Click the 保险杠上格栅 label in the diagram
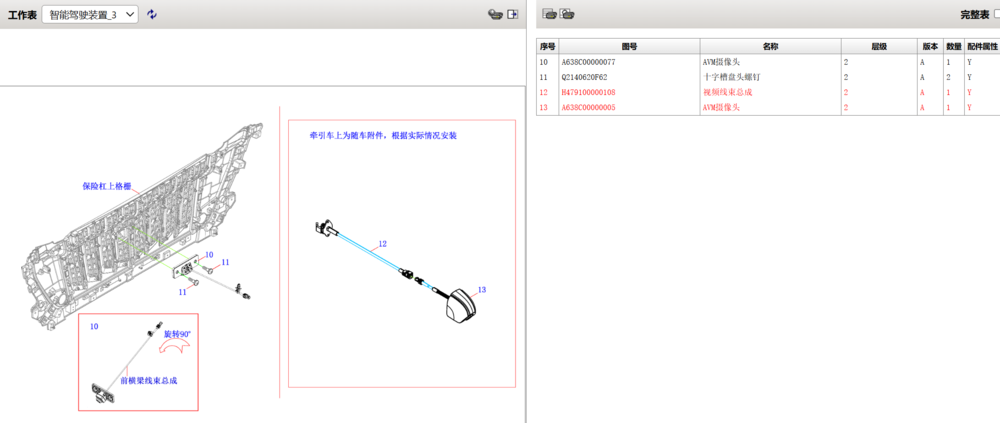This screenshot has height=423, width=1000. pos(107,187)
